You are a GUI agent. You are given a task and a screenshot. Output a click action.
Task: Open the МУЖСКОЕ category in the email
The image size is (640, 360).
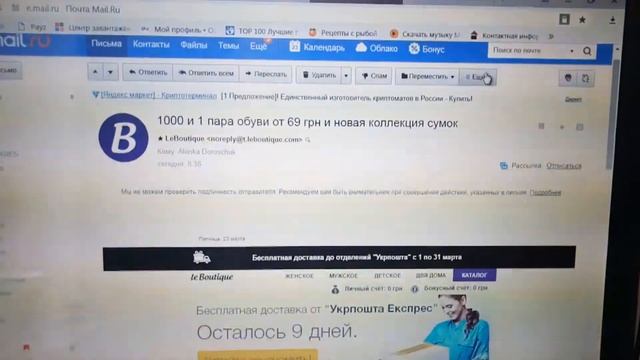click(x=343, y=276)
